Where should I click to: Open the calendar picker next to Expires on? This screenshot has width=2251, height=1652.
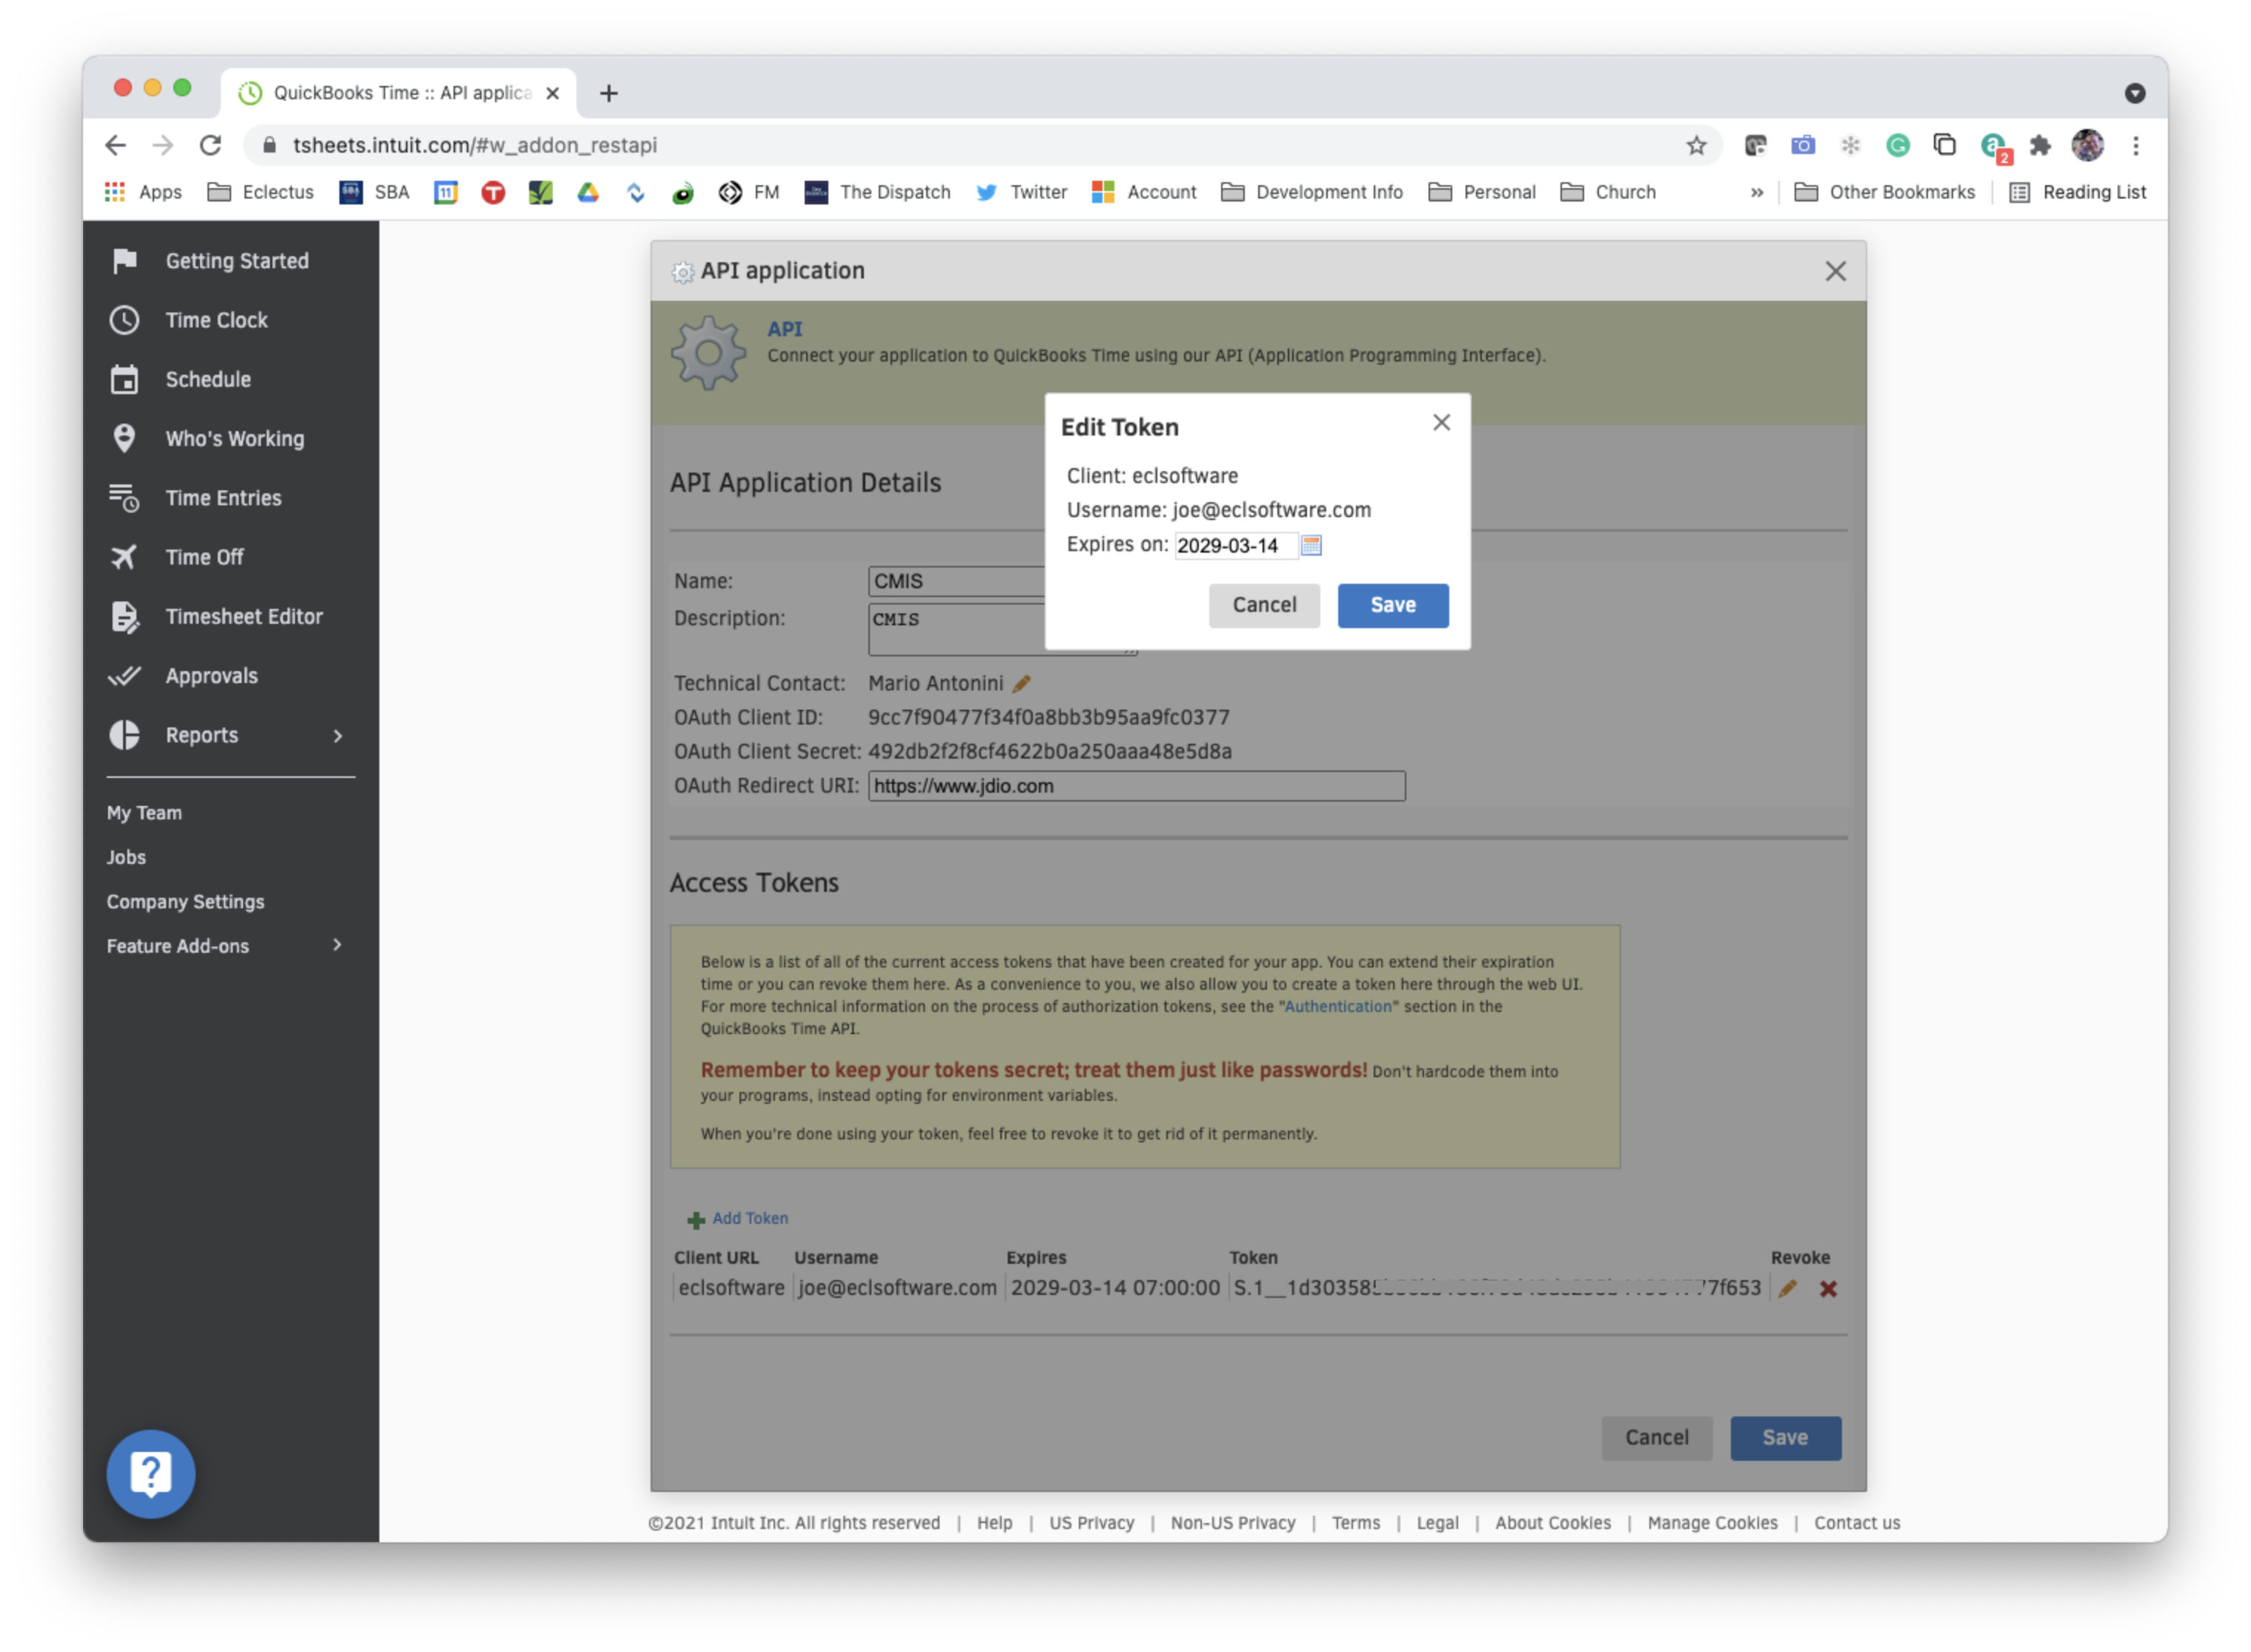point(1311,545)
